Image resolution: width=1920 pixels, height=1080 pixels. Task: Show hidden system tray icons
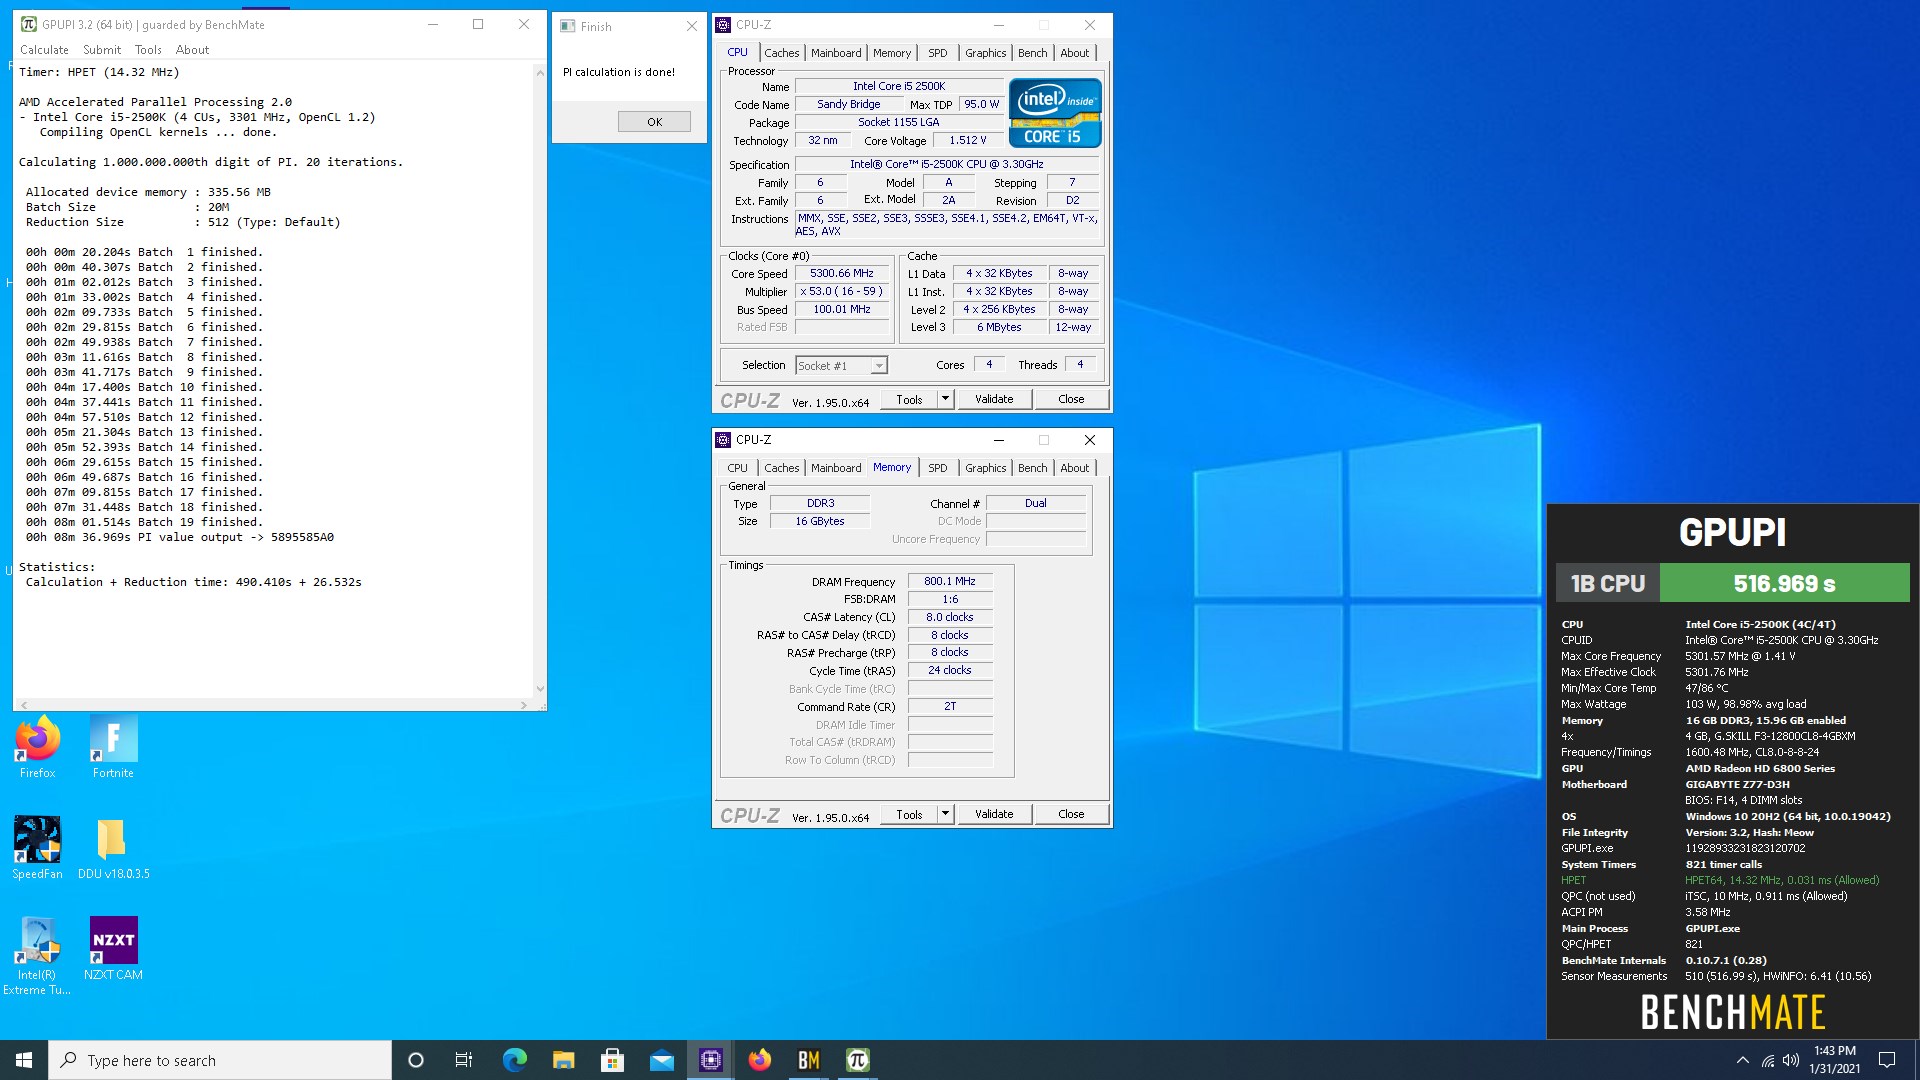[1742, 1060]
